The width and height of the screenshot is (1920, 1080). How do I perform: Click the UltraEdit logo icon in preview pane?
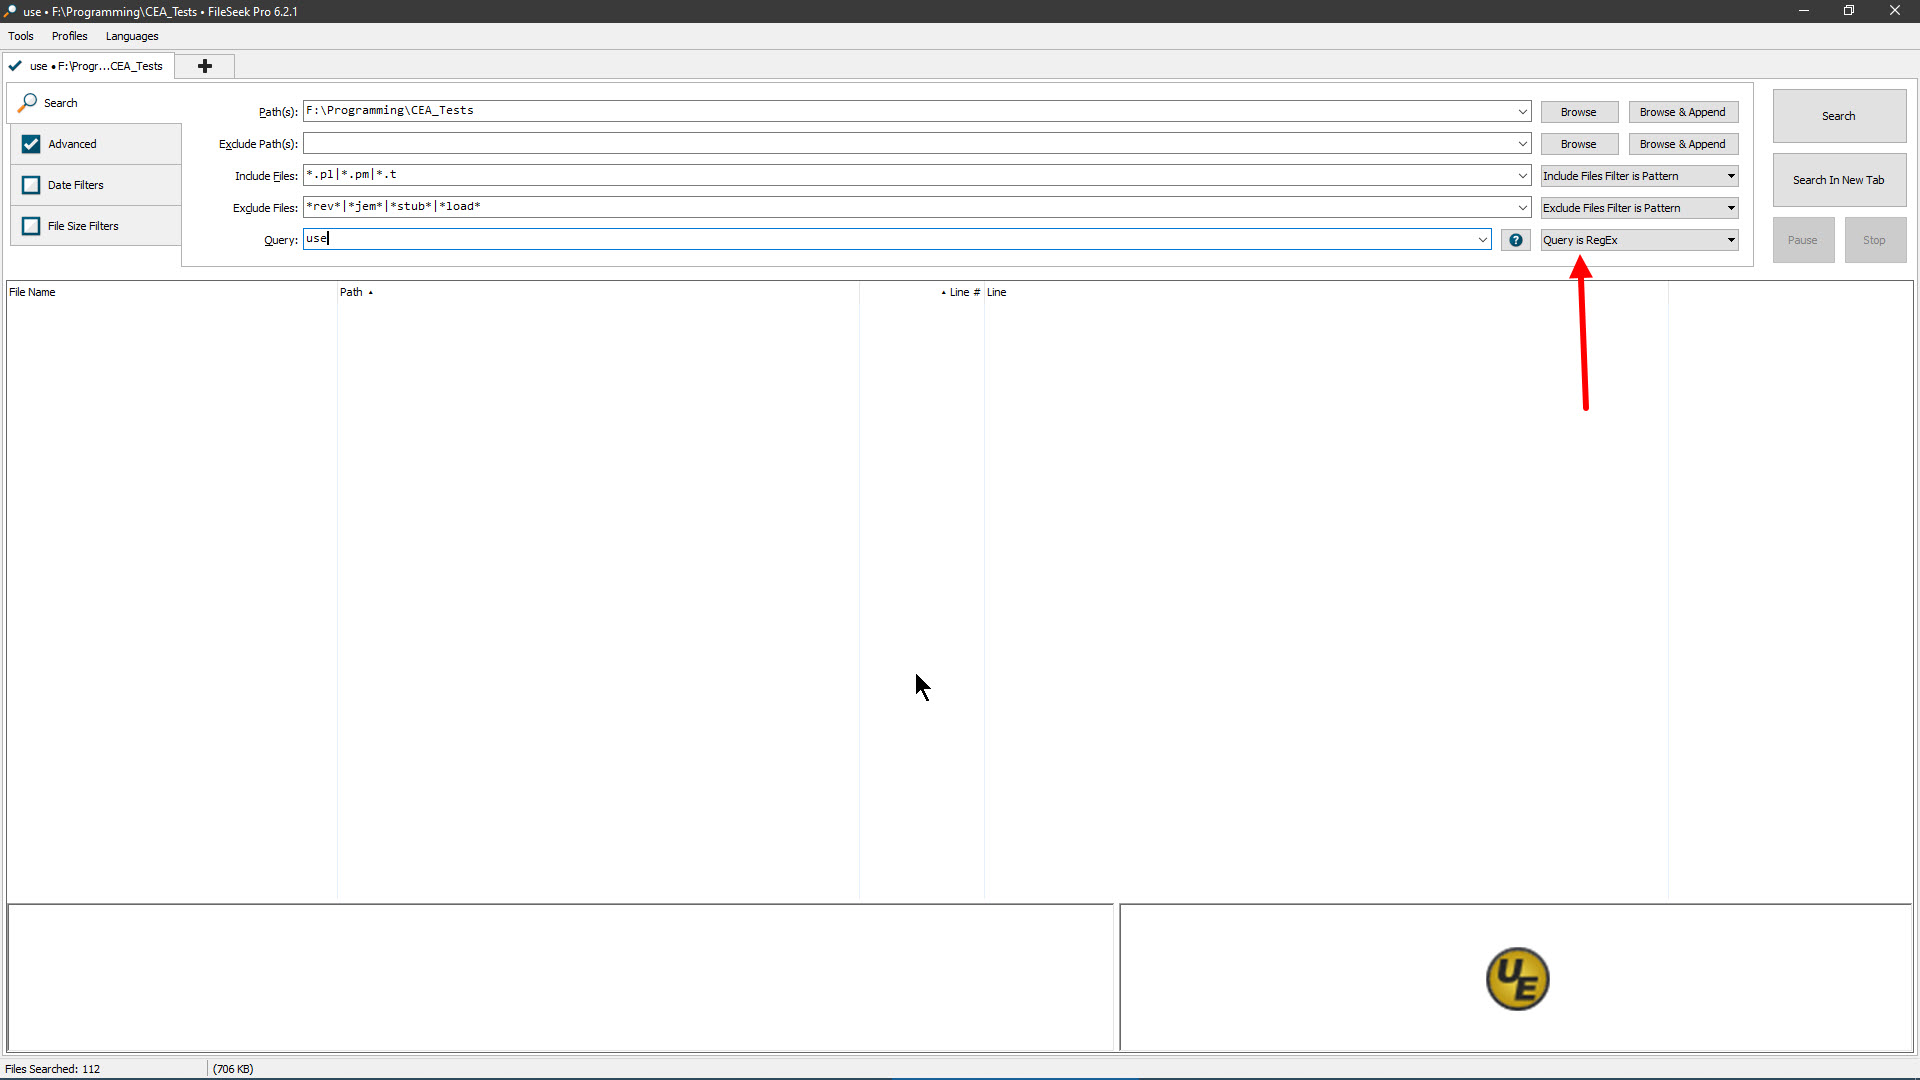coord(1517,979)
